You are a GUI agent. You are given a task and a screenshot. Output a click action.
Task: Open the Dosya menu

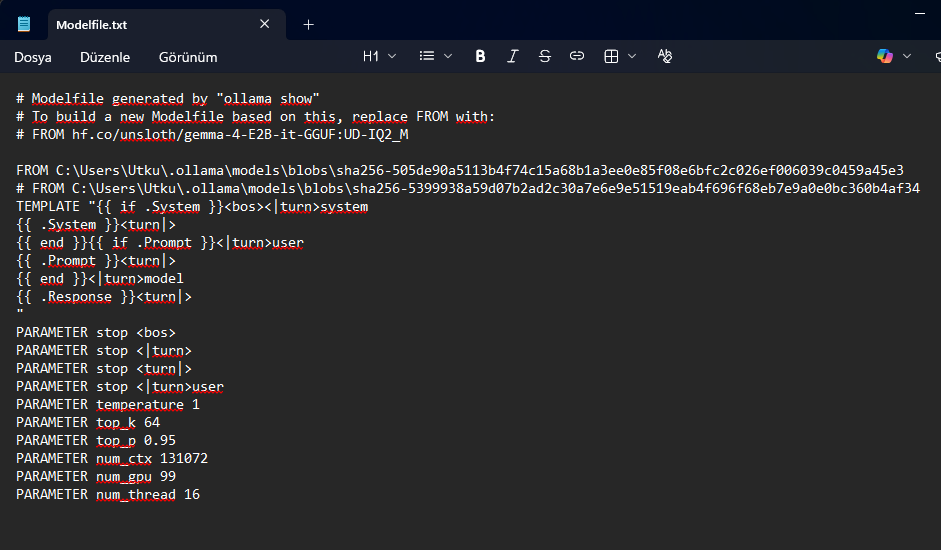pos(33,57)
